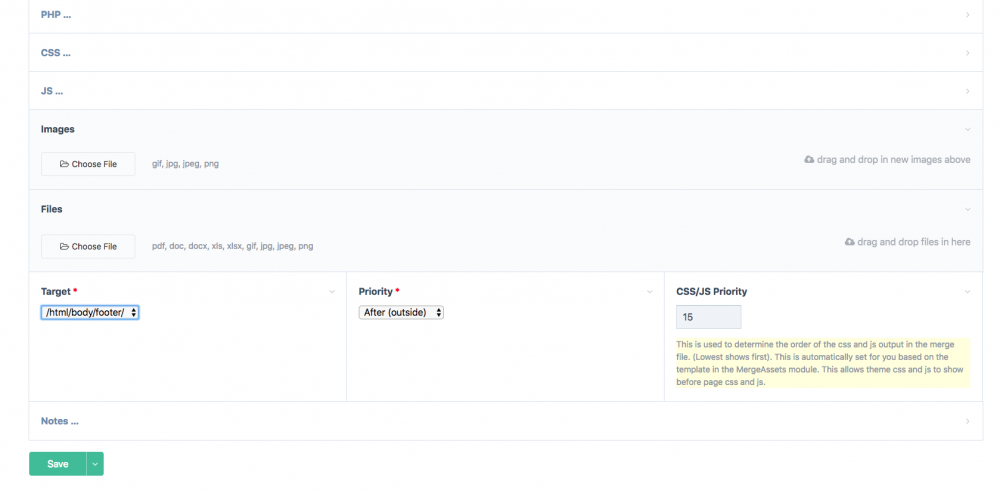This screenshot has width=1000, height=493.
Task: Click the chevron beside the Target field
Action: click(332, 292)
